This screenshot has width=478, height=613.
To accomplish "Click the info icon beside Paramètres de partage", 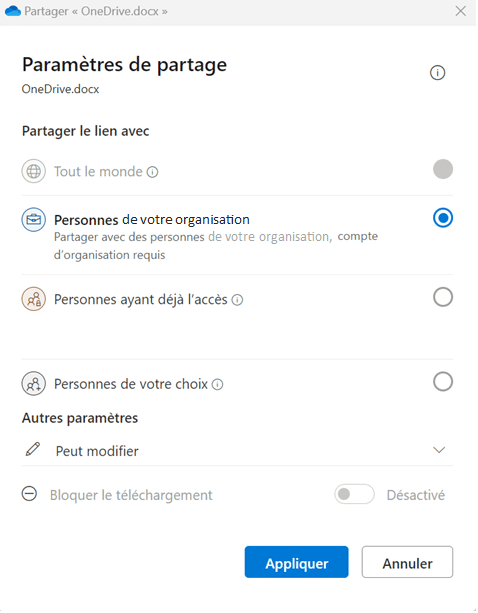I will coord(437,73).
